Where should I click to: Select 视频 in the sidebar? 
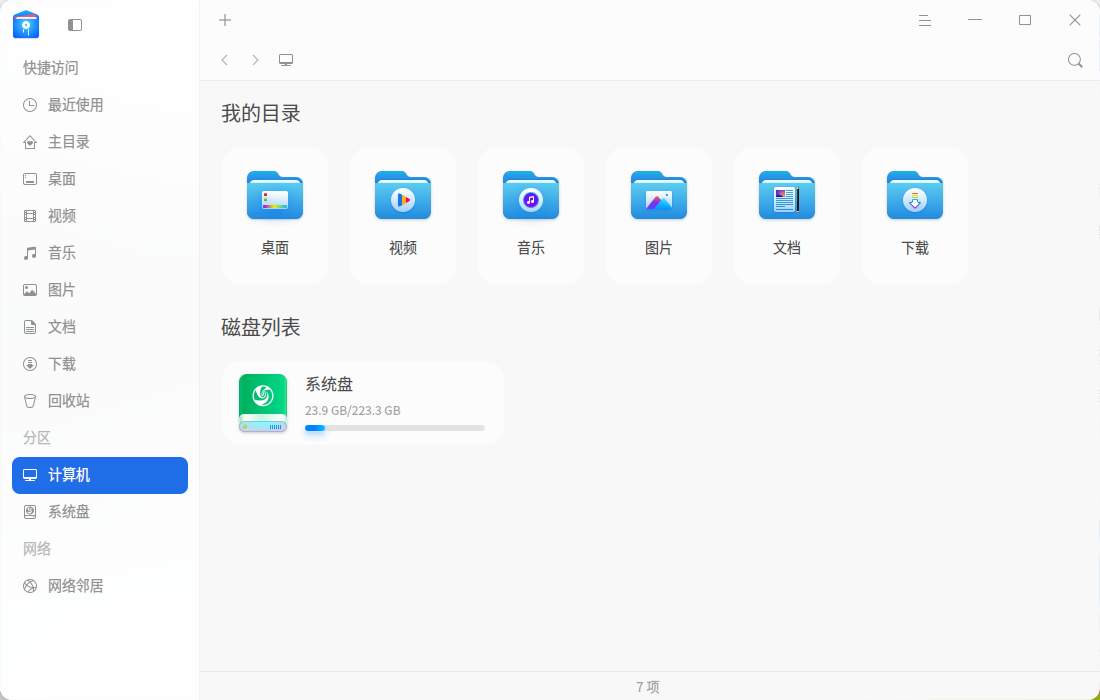(x=100, y=216)
